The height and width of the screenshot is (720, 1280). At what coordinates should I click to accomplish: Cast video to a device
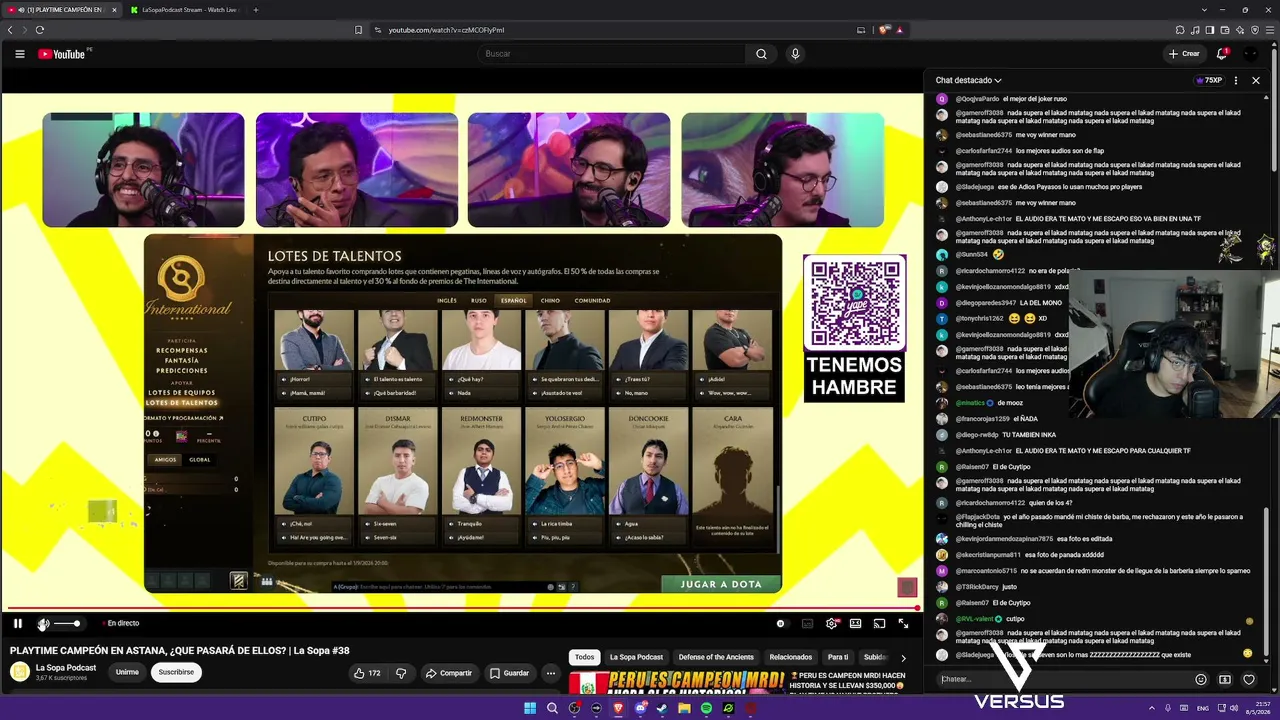click(879, 623)
